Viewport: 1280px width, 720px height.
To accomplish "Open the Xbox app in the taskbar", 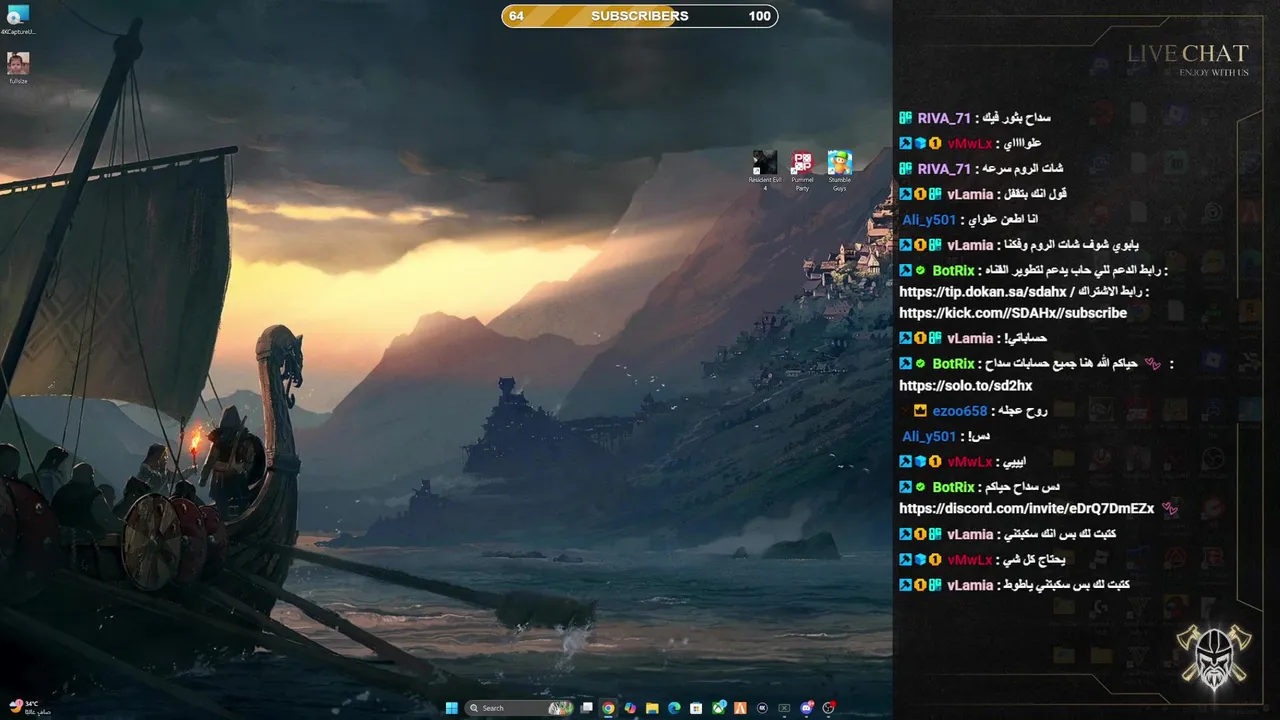I will pyautogui.click(x=719, y=708).
